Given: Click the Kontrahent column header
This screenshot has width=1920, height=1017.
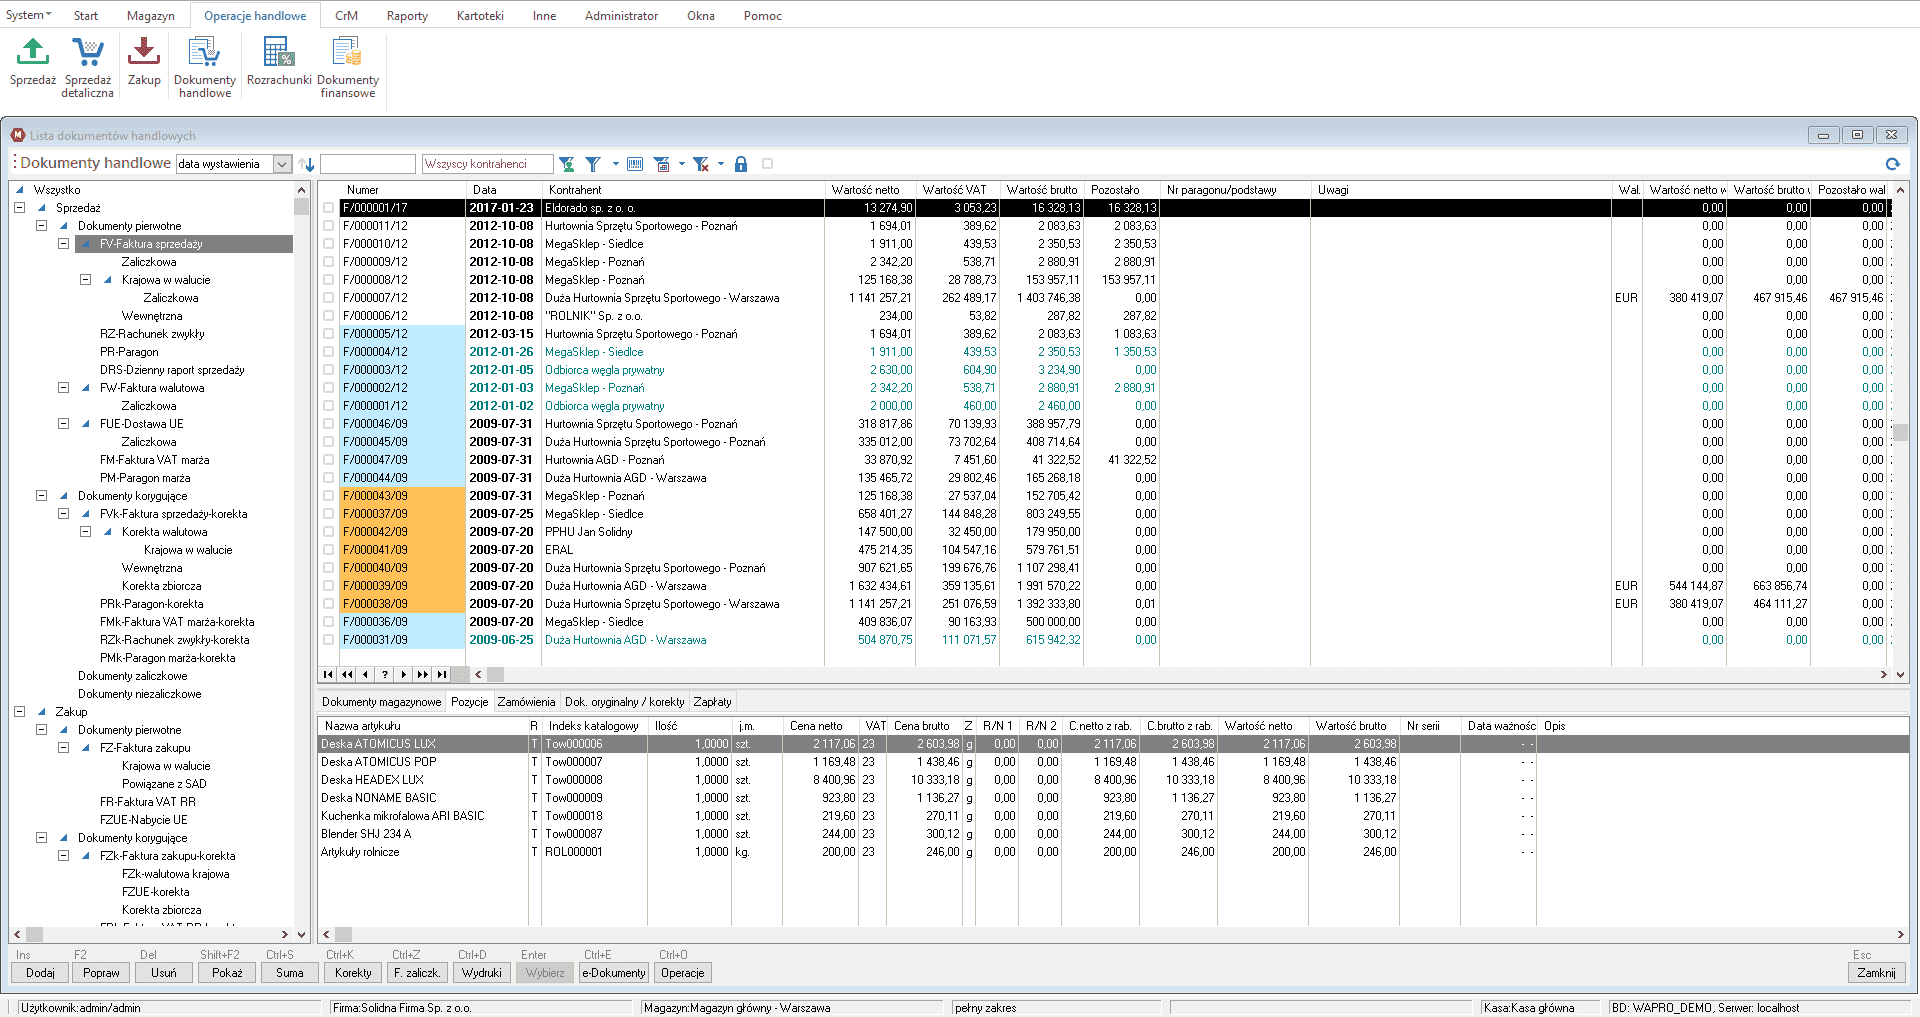Looking at the screenshot, I should (x=683, y=190).
